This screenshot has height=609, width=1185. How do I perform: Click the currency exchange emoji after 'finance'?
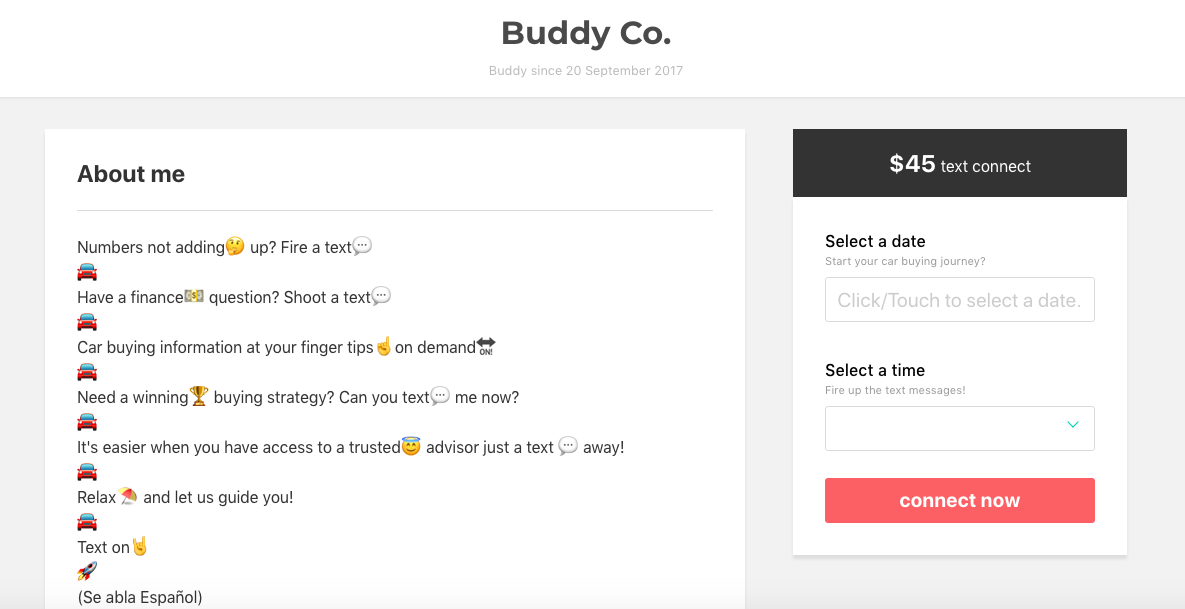(x=193, y=295)
